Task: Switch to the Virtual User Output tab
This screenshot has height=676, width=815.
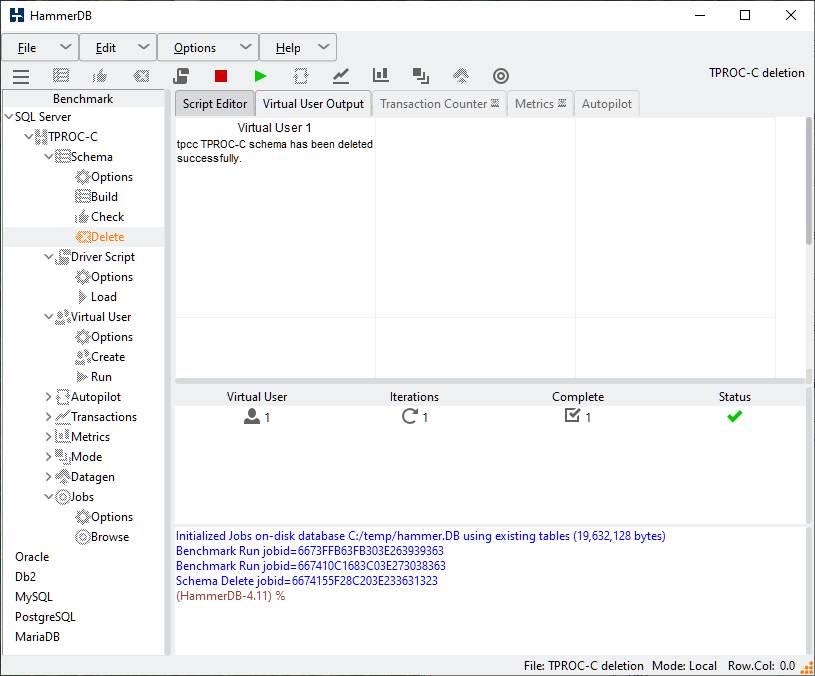Action: [313, 104]
